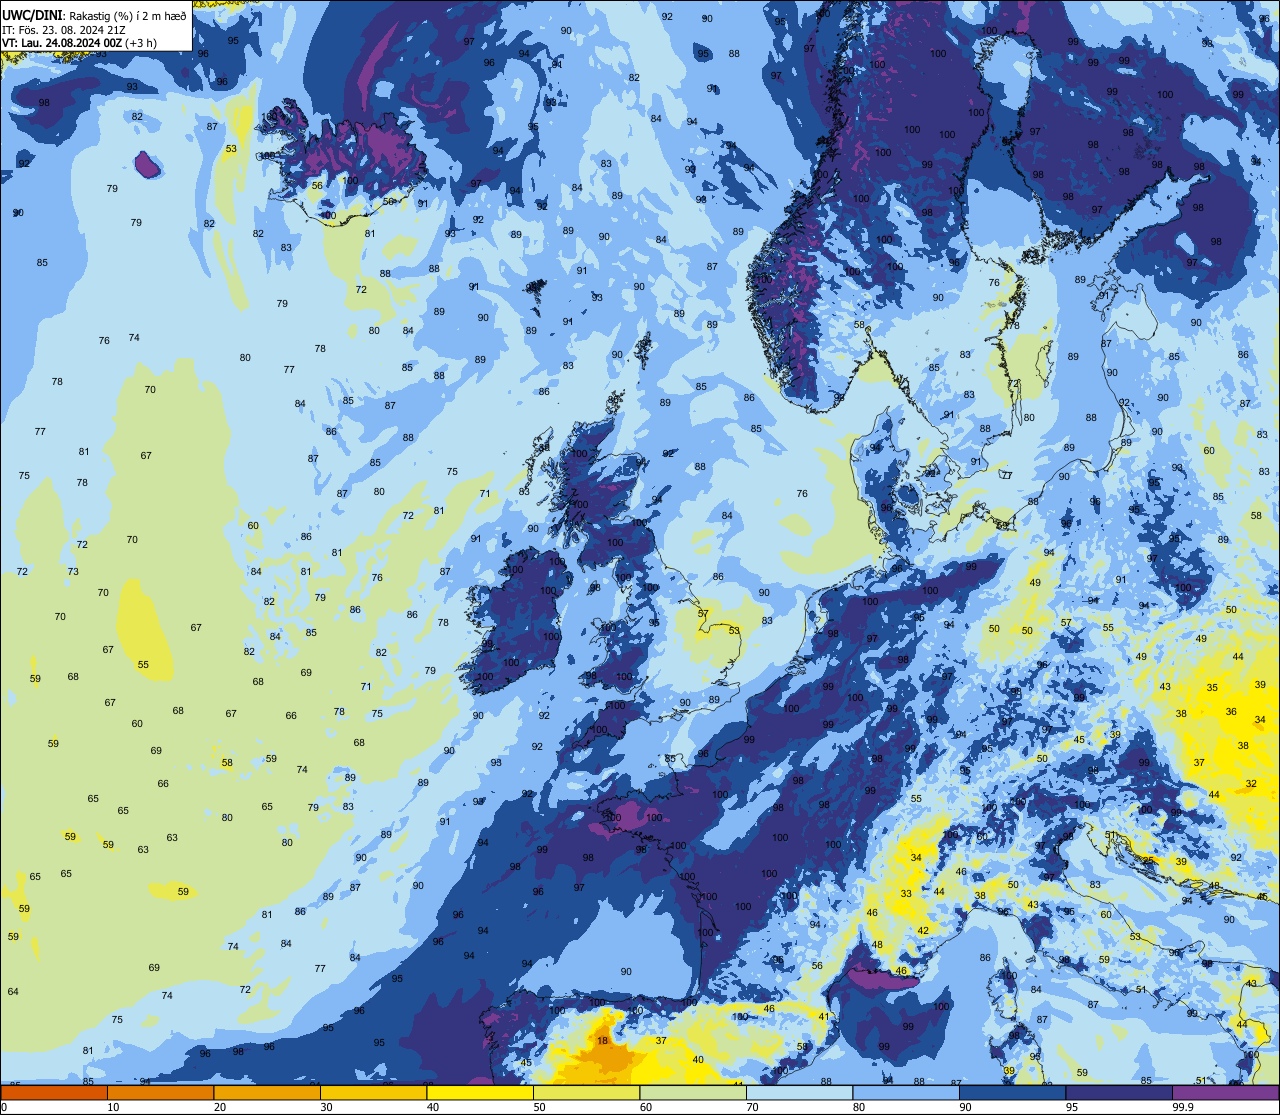Click the legend scale label '40'

tap(433, 1107)
